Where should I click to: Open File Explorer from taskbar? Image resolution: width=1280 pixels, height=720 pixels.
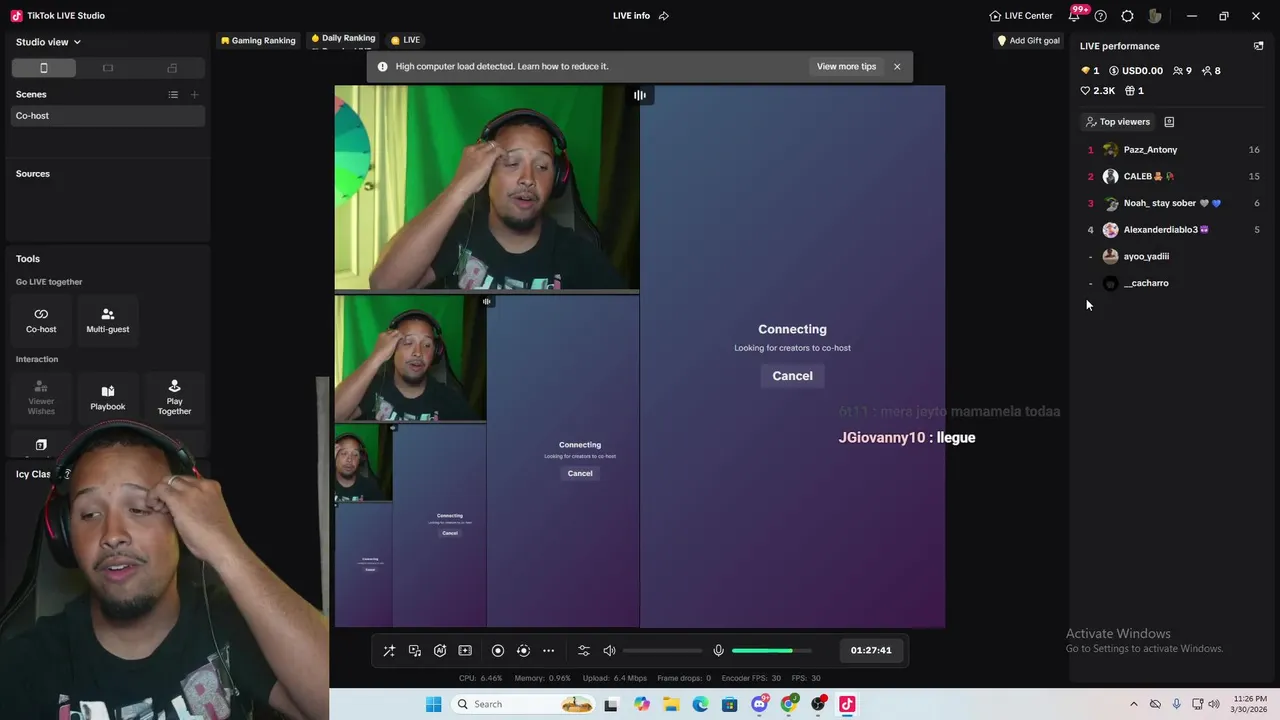(x=671, y=704)
